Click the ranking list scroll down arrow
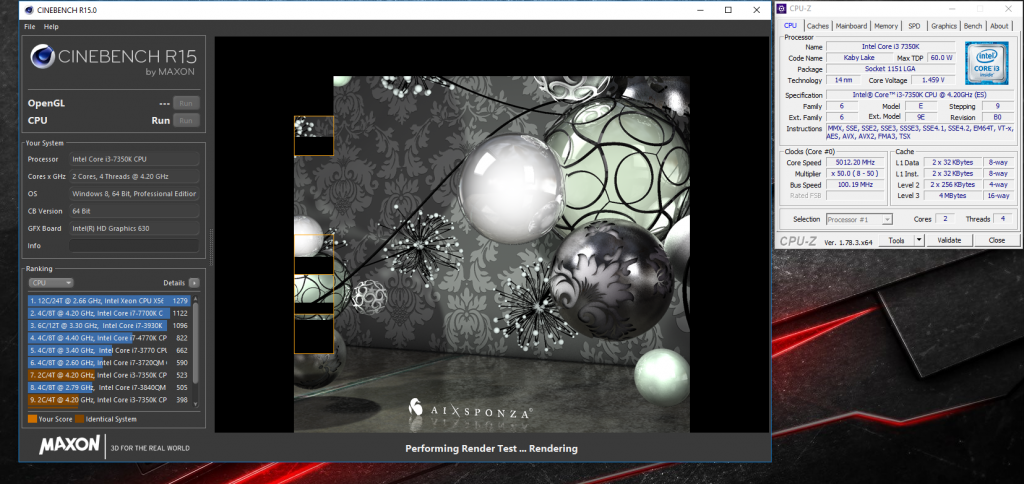 195,405
